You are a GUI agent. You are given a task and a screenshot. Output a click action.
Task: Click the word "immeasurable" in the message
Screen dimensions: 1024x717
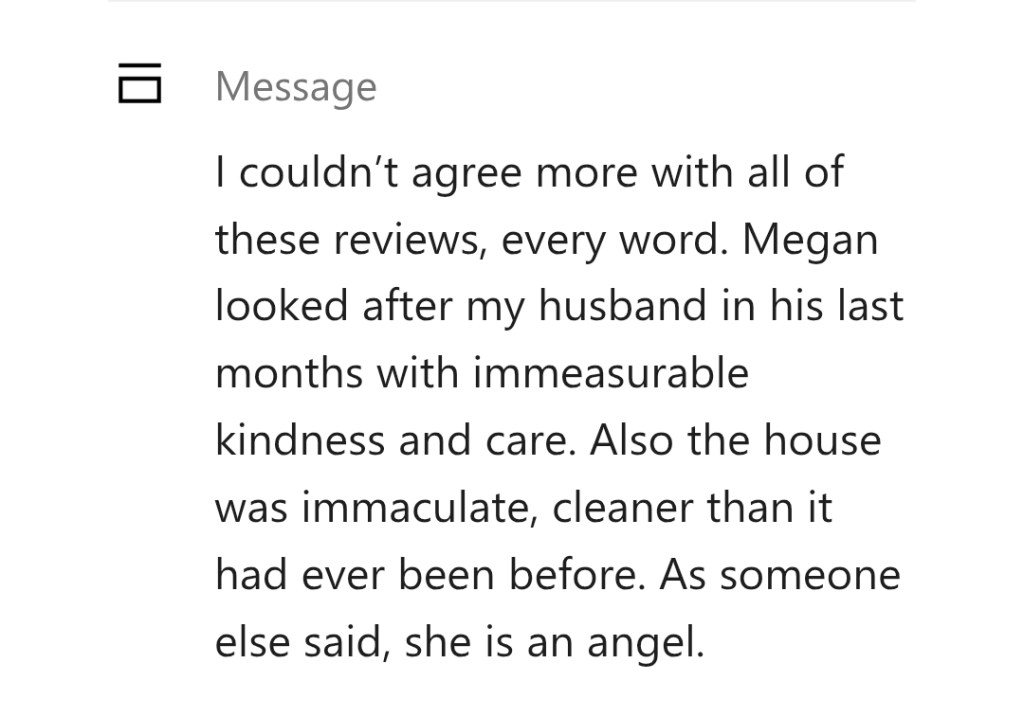coord(610,373)
